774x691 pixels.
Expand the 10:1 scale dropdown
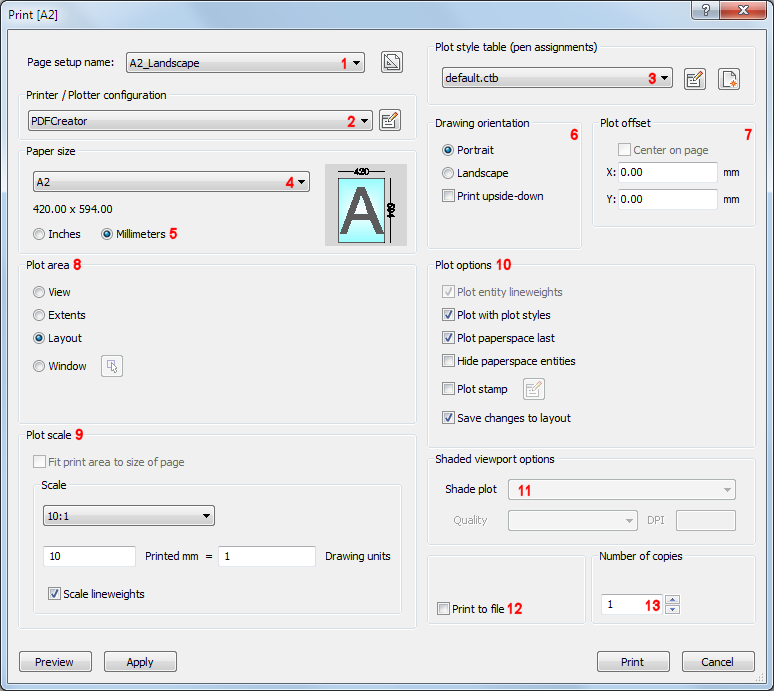point(207,516)
